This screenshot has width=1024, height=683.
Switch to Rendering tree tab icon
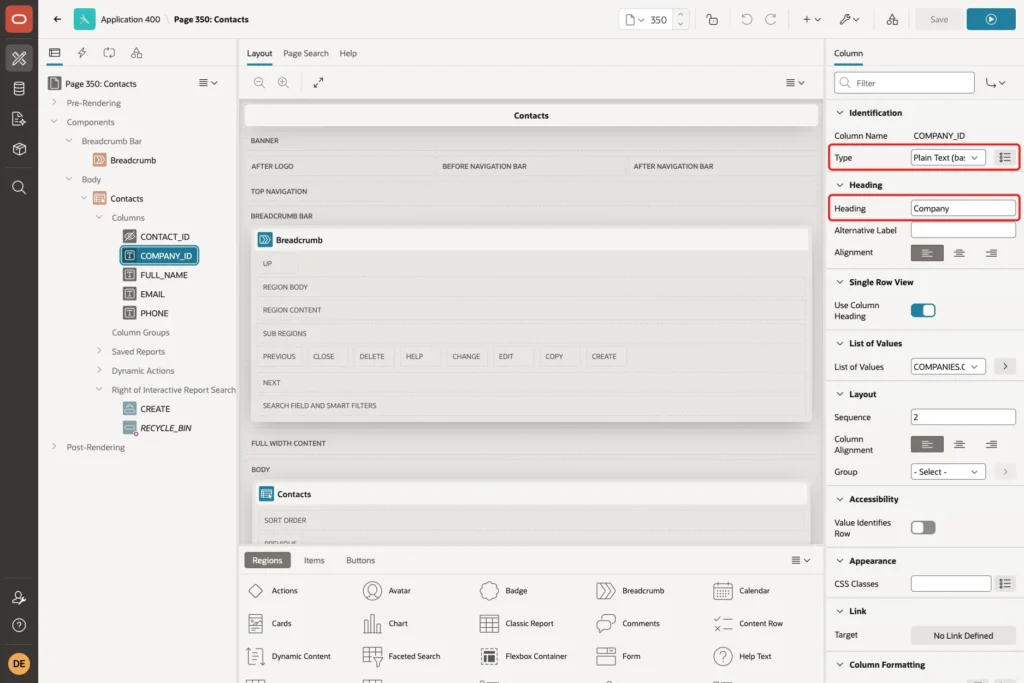pos(55,53)
